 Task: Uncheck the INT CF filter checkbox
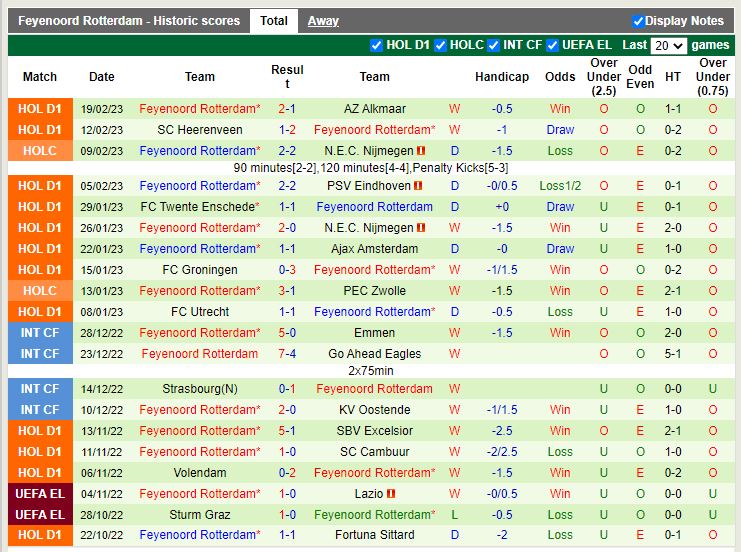pyautogui.click(x=493, y=45)
